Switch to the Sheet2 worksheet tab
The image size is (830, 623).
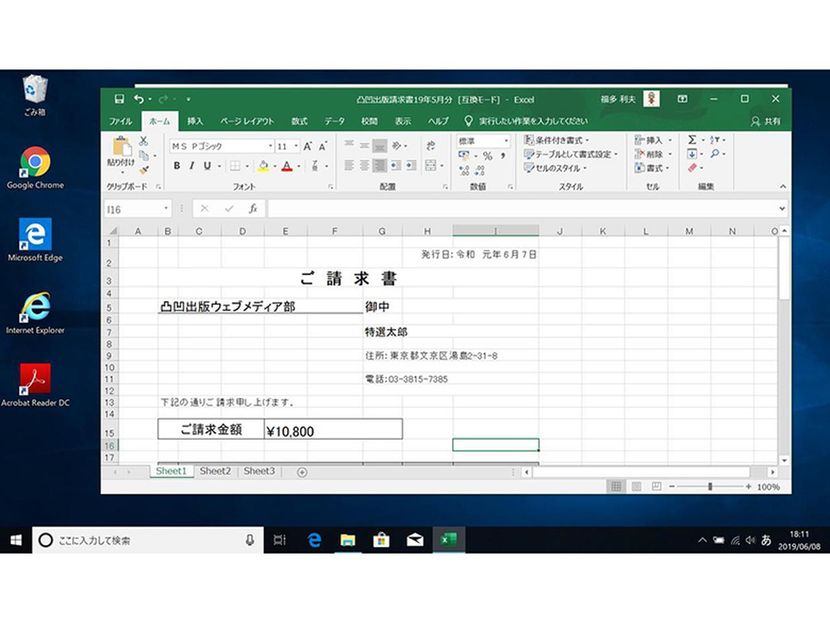(215, 471)
